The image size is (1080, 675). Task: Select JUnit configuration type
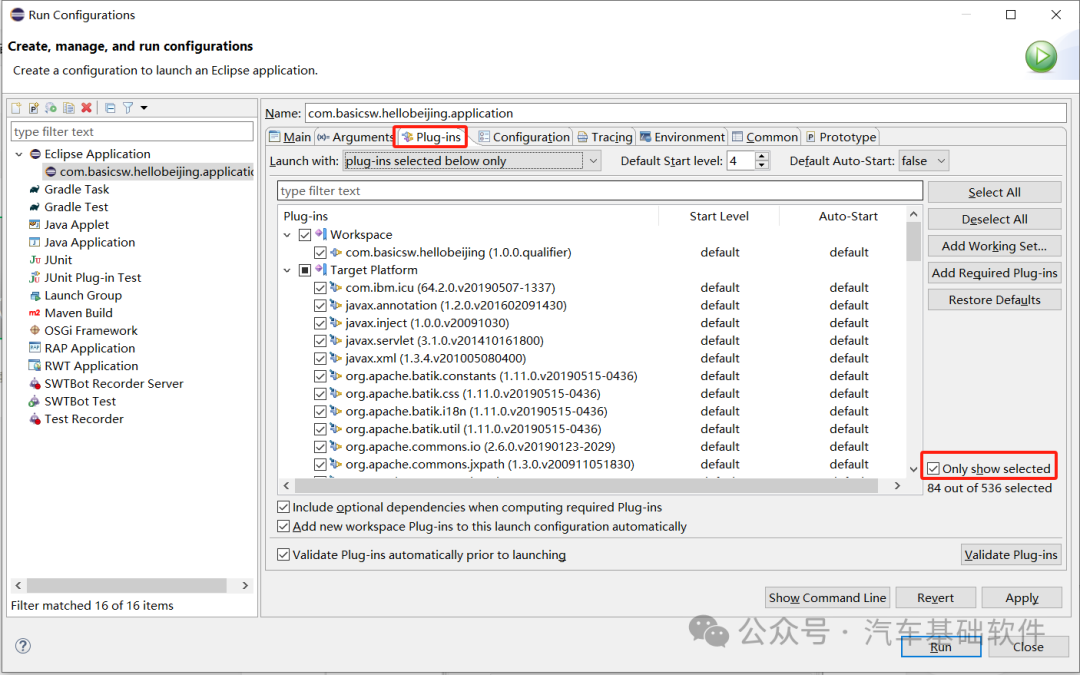tap(58, 260)
